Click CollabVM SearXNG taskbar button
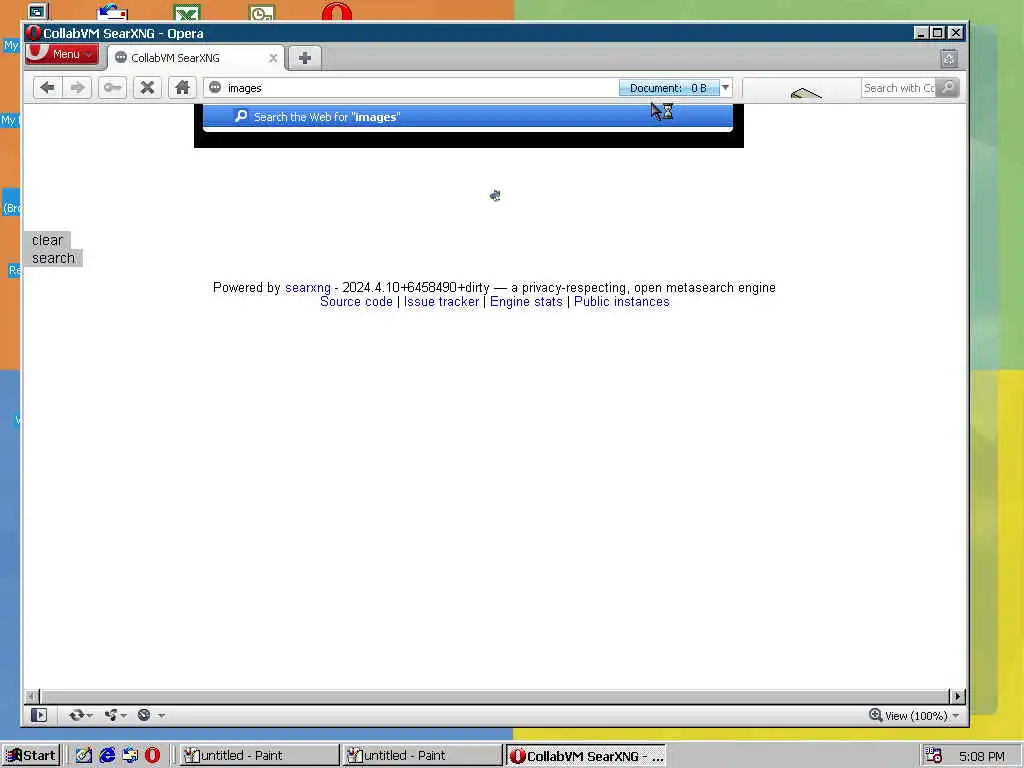The image size is (1024, 768). 586,756
